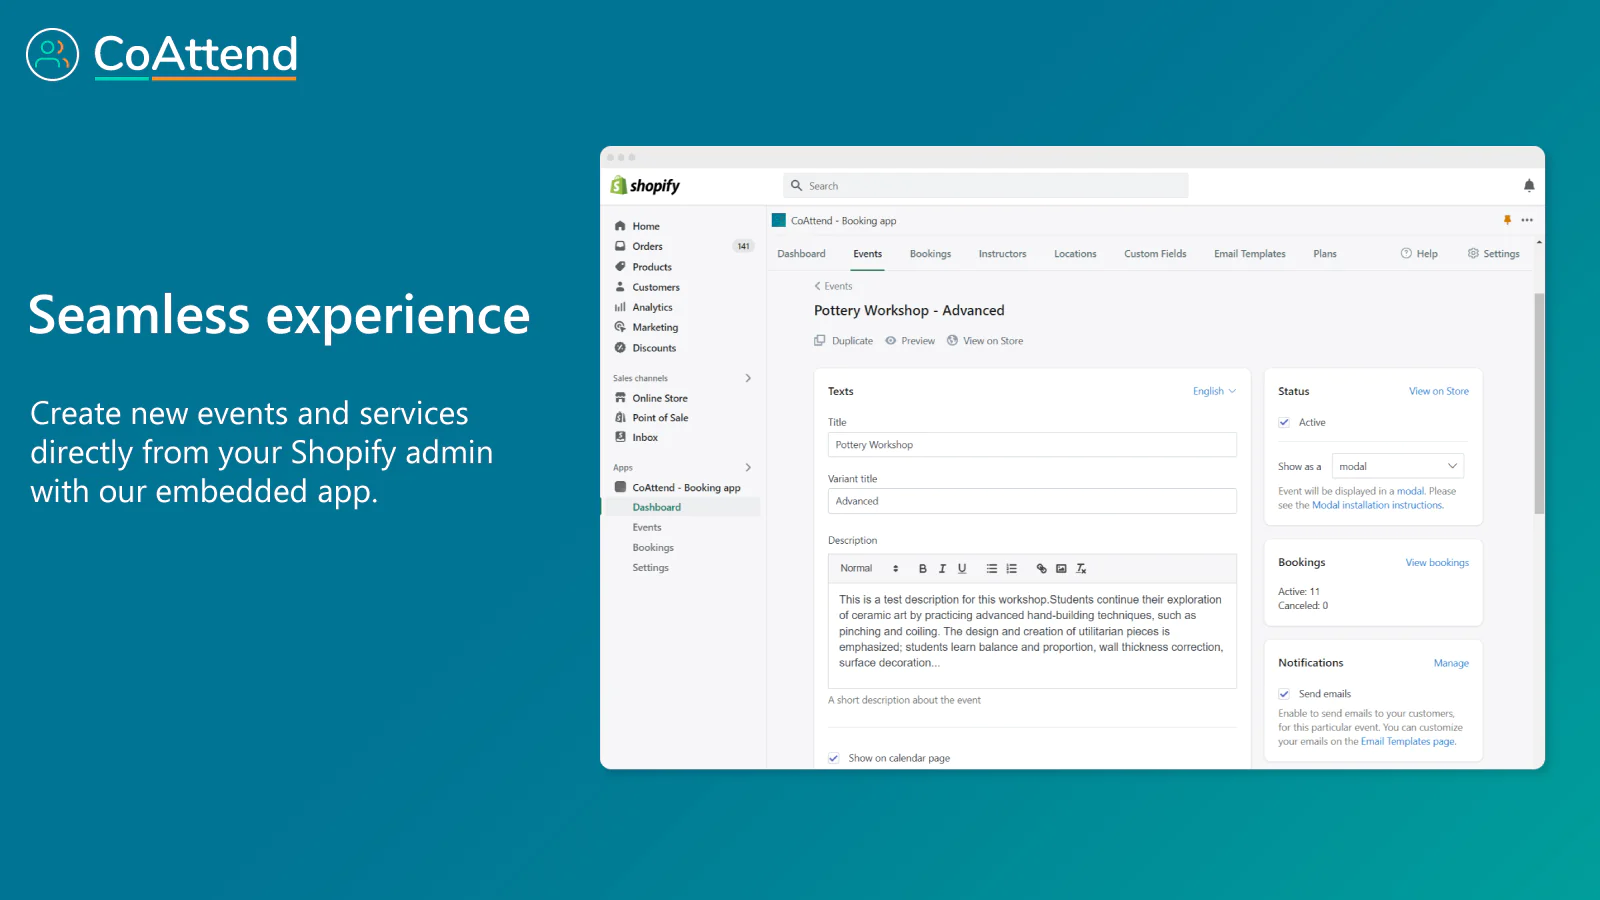
Task: Switch to the Locations tab
Action: coord(1075,254)
